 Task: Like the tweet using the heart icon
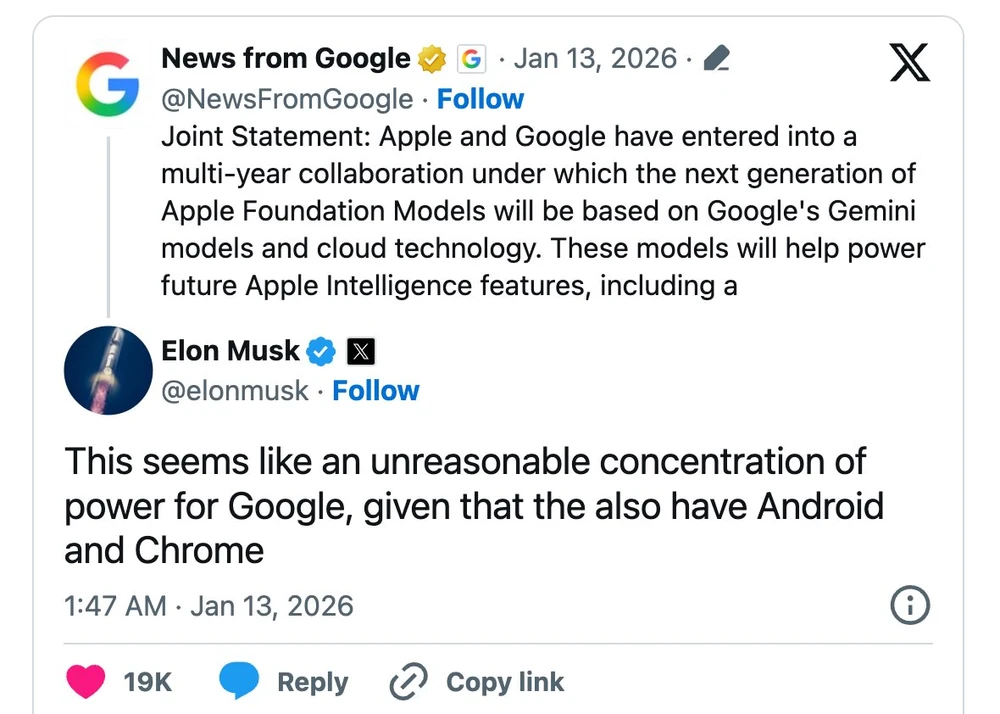(86, 681)
